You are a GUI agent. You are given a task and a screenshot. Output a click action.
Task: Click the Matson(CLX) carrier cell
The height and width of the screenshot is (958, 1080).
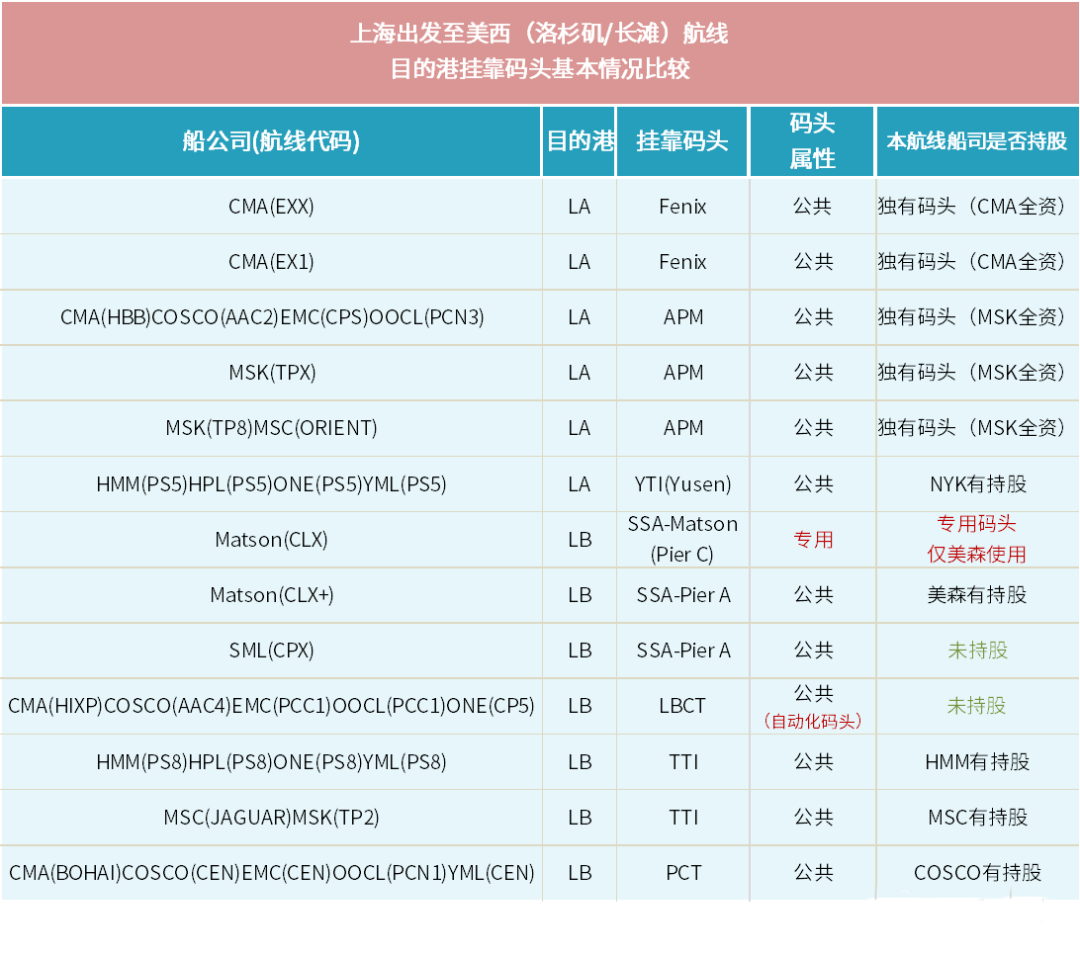(271, 539)
